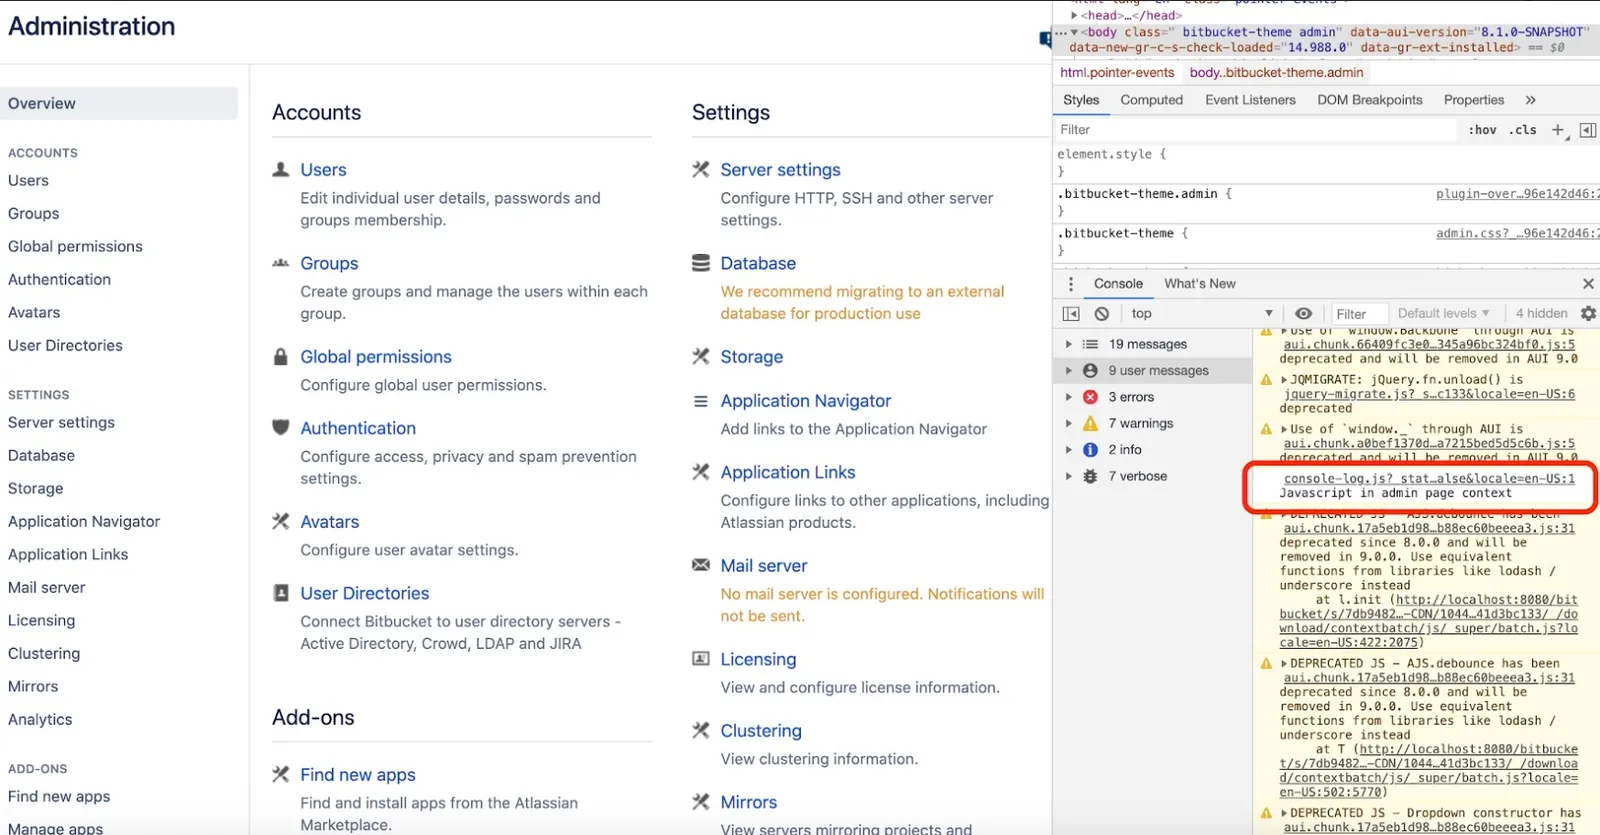Open the Find new apps link
This screenshot has height=835, width=1600.
pyautogui.click(x=358, y=775)
